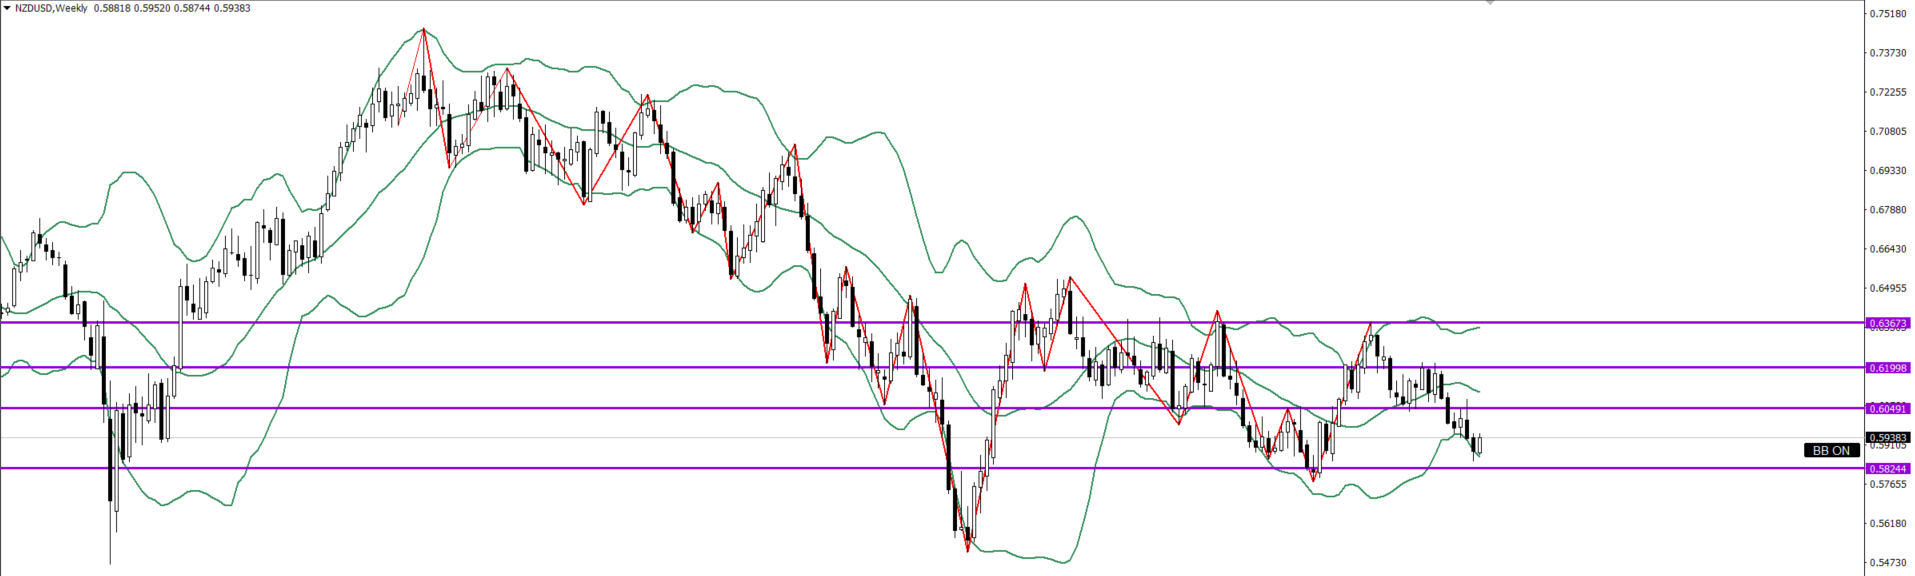Click the 0.64955 value on price scale

click(1887, 288)
